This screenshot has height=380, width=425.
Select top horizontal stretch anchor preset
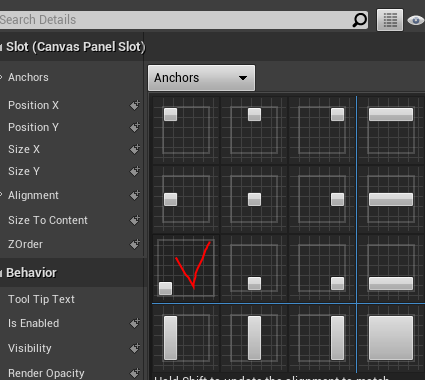pos(391,130)
